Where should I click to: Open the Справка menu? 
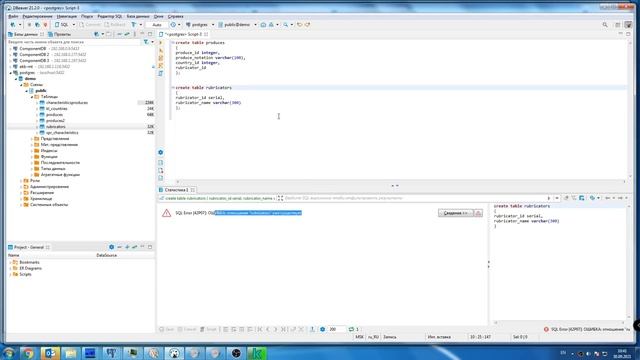[176, 16]
